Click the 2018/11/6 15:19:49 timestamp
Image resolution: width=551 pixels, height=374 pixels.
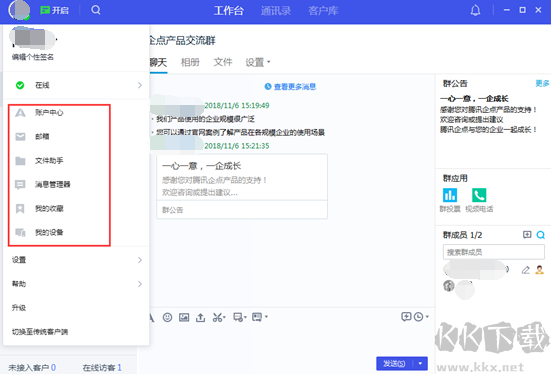pos(237,105)
